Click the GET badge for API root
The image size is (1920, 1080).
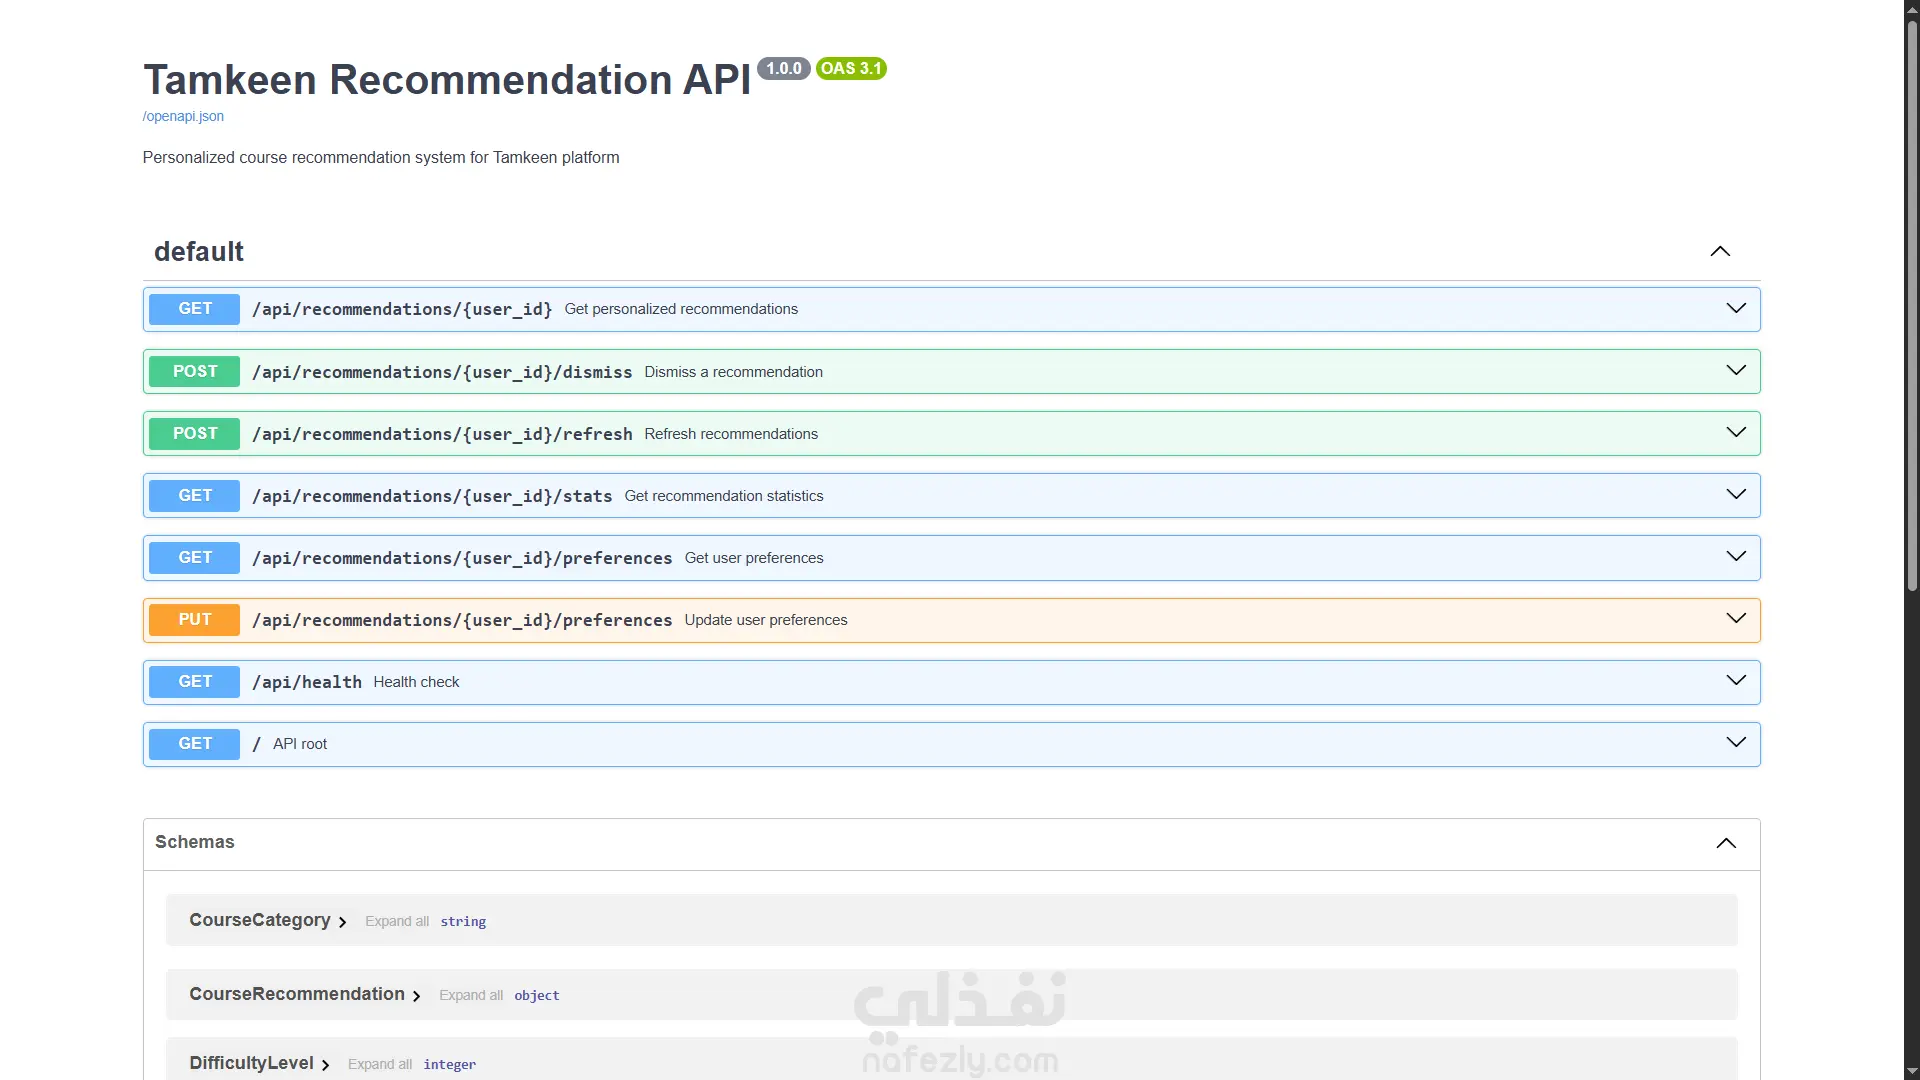coord(195,743)
